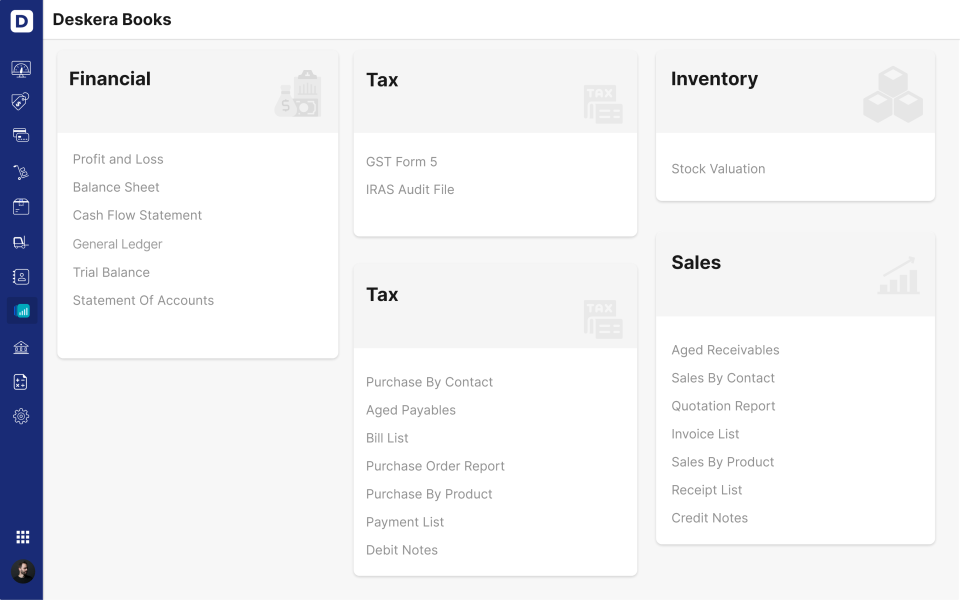Select the credit card icon in sidebar
The height and width of the screenshot is (600, 960).
point(21,135)
